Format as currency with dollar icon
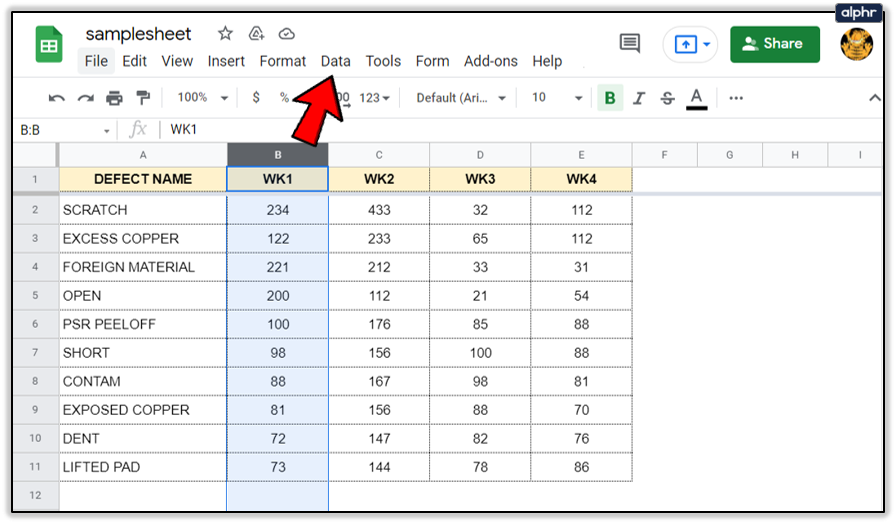The width and height of the screenshot is (896, 524). point(256,98)
